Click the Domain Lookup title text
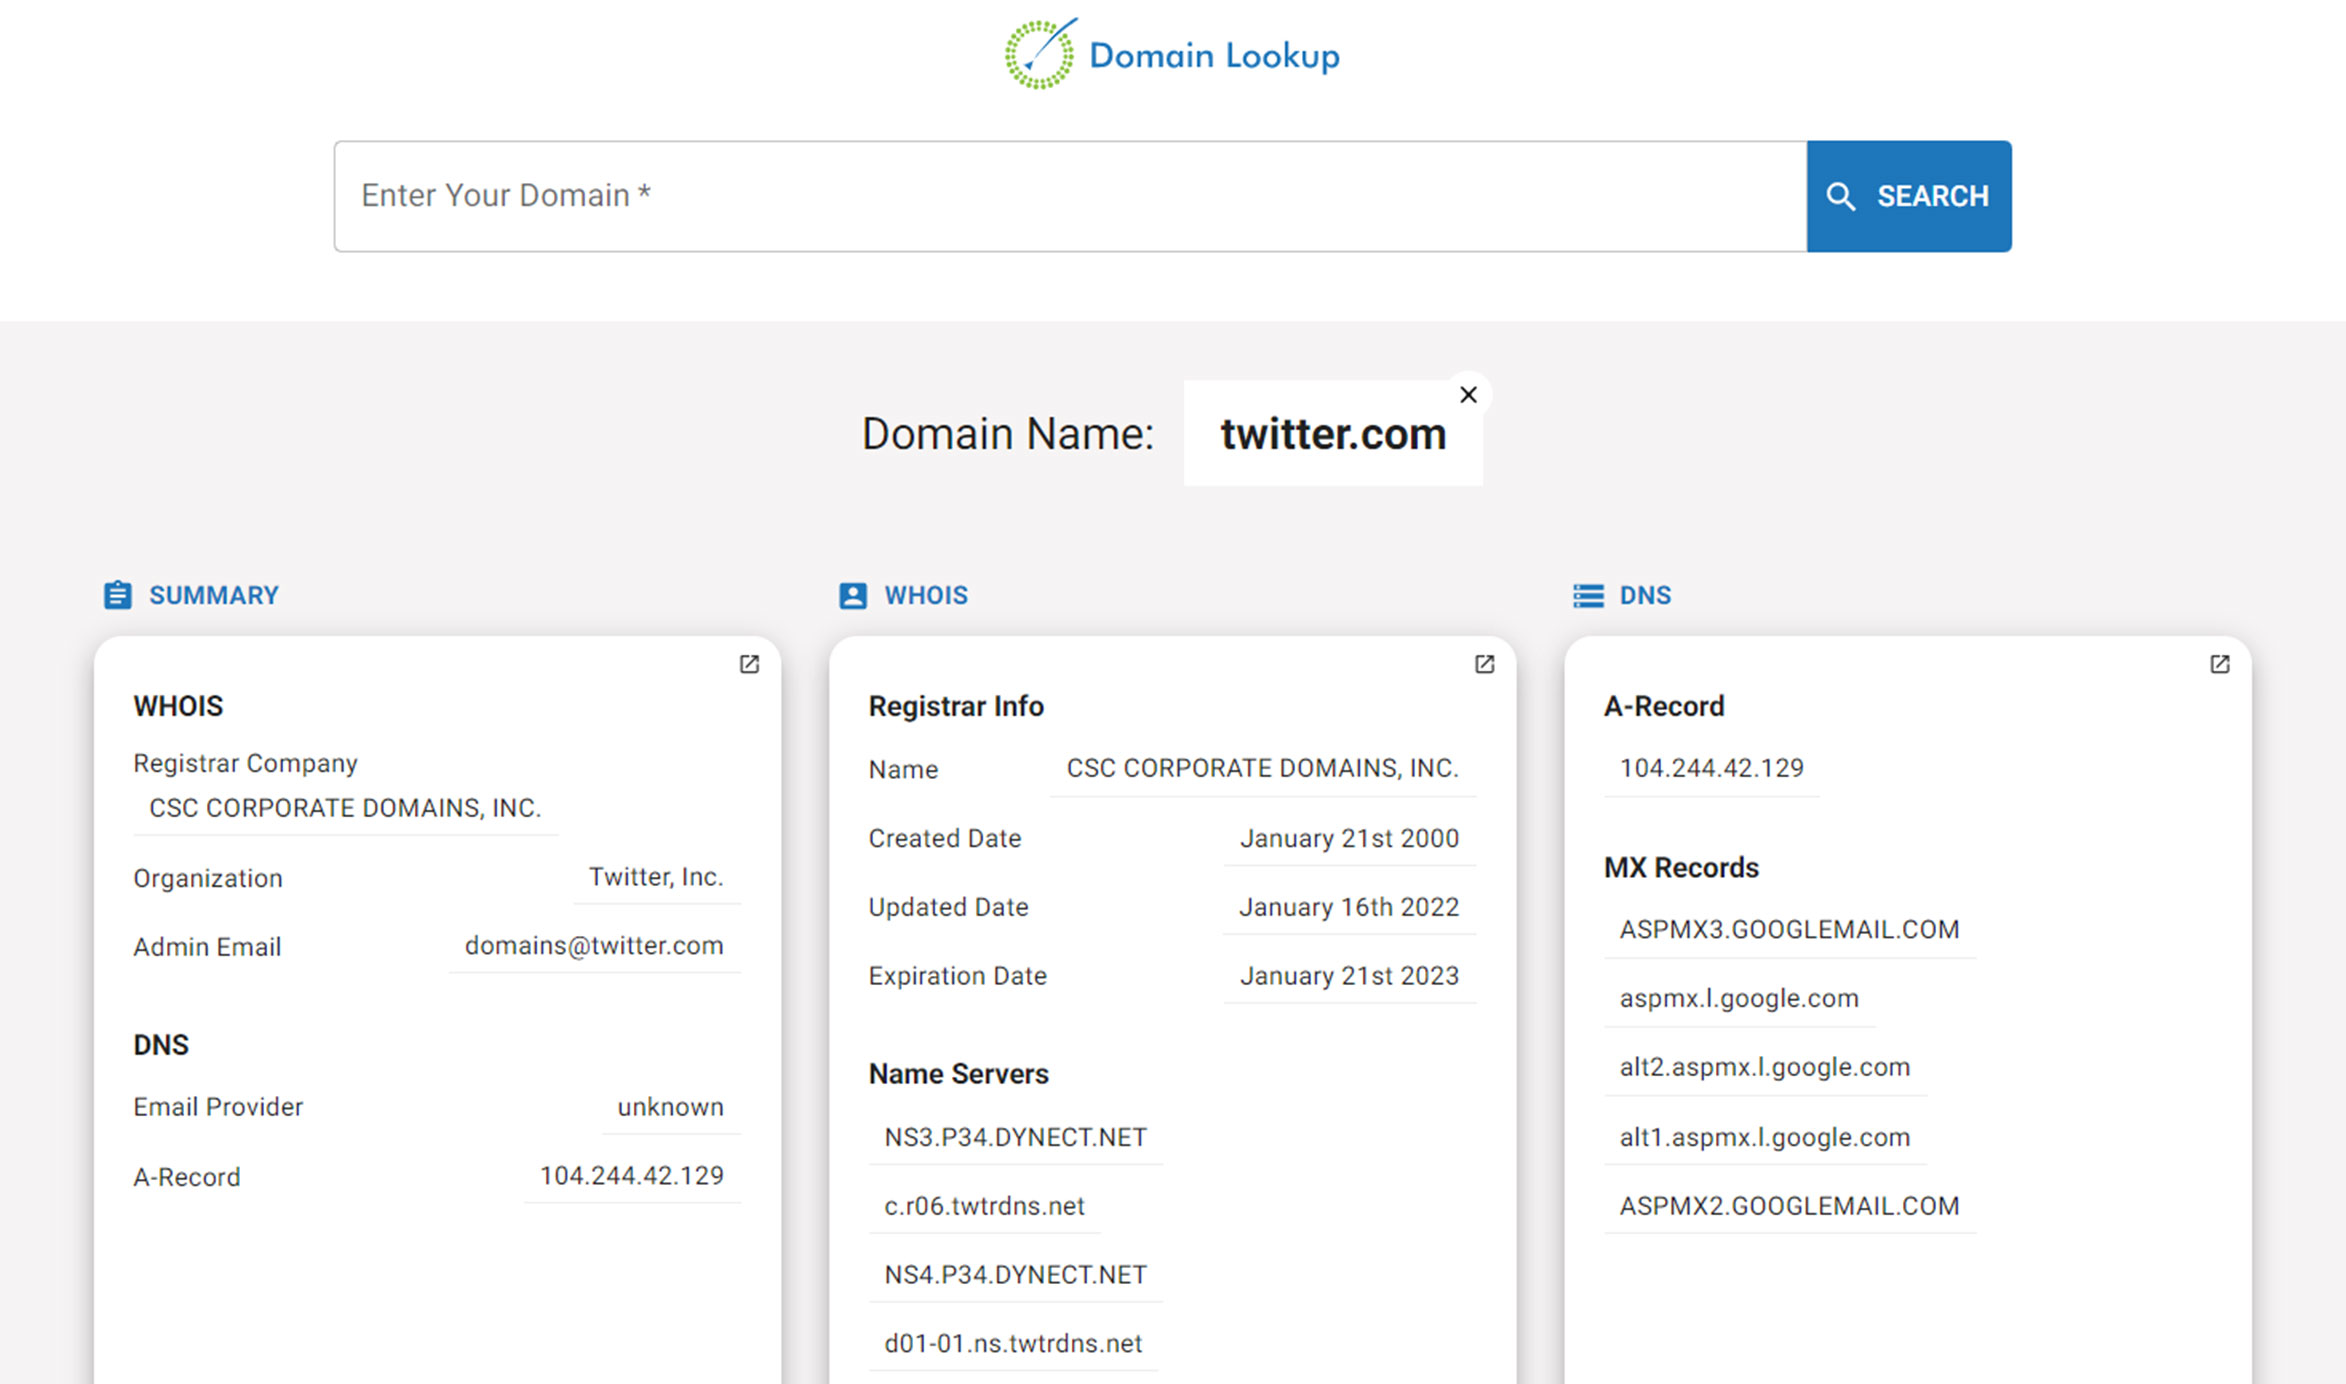 click(x=1214, y=56)
